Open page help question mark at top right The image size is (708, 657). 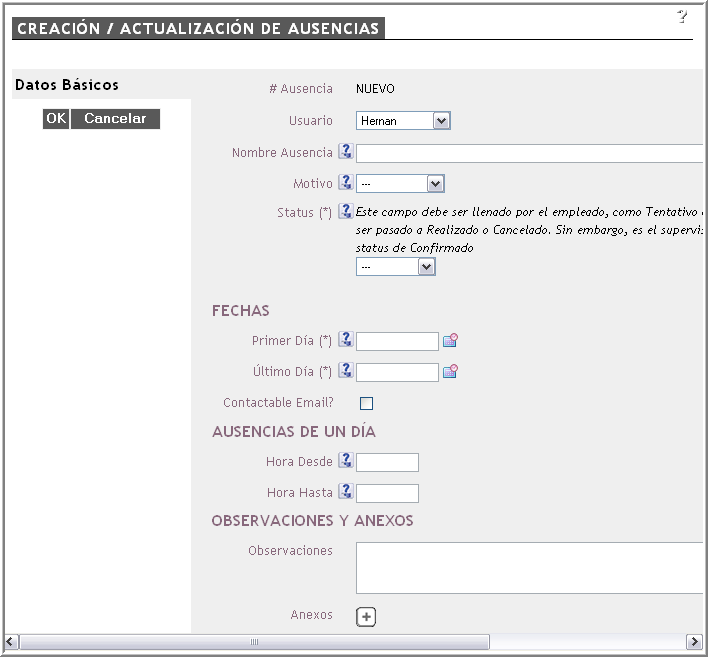(x=683, y=16)
